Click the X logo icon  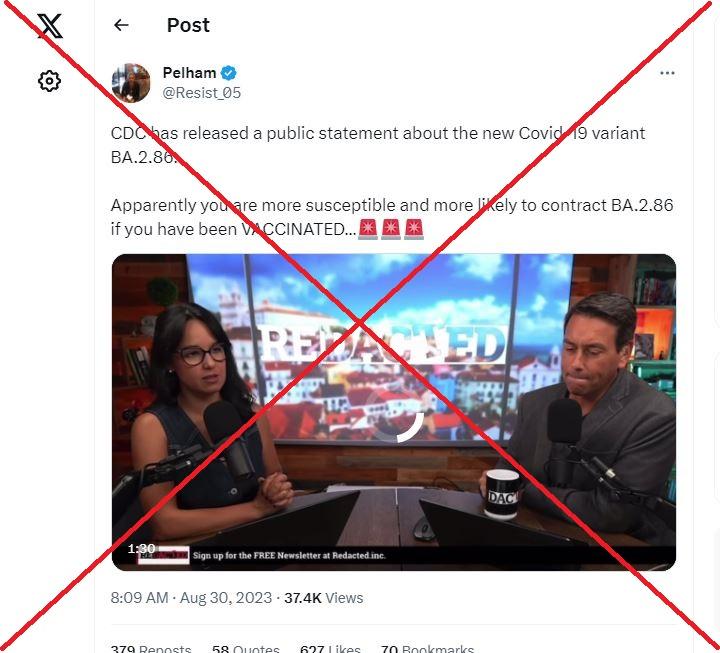click(50, 26)
